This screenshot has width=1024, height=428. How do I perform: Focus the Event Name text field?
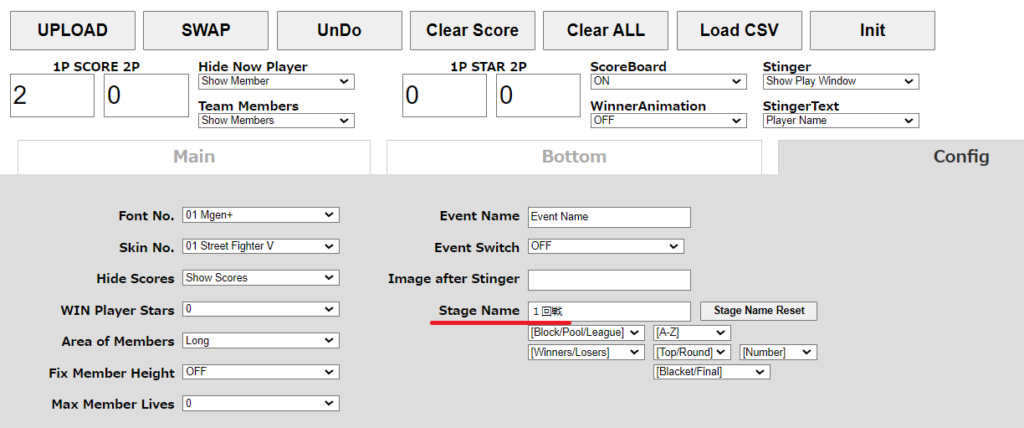[x=609, y=217]
